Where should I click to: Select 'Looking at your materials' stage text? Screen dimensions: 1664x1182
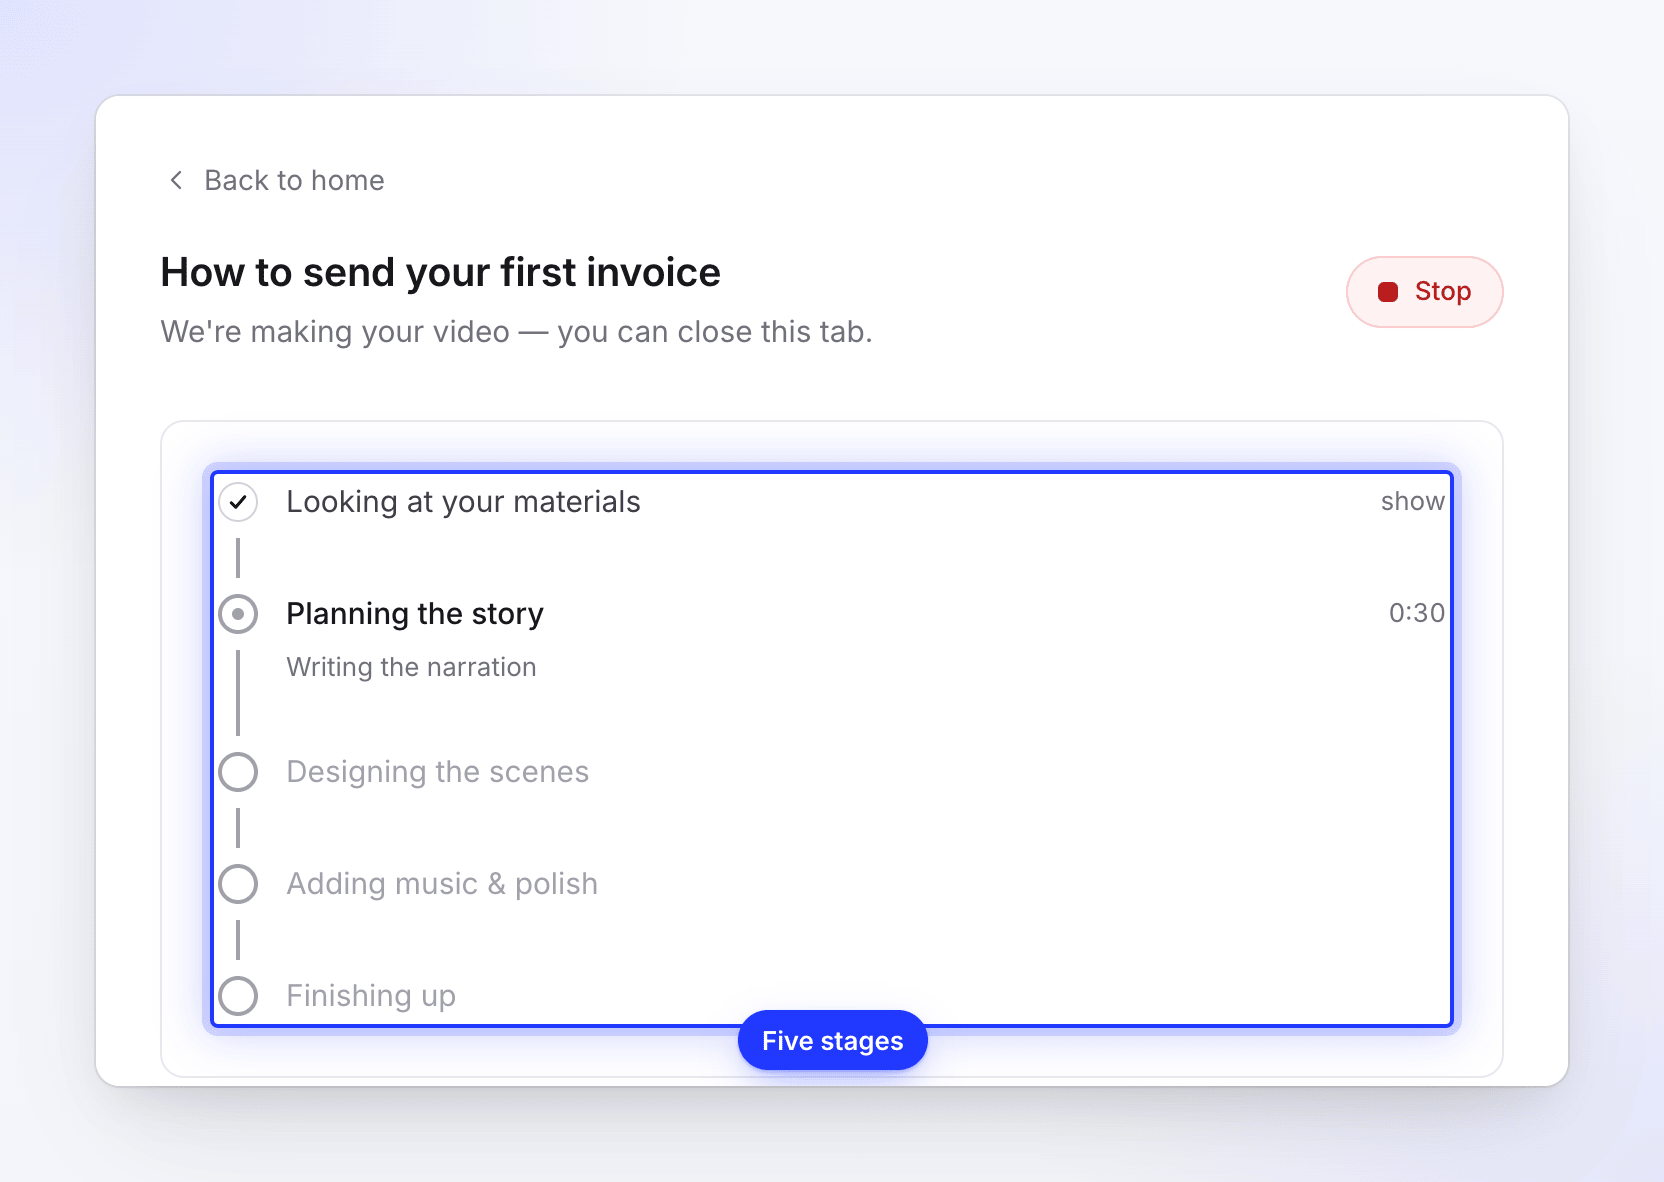pyautogui.click(x=463, y=502)
